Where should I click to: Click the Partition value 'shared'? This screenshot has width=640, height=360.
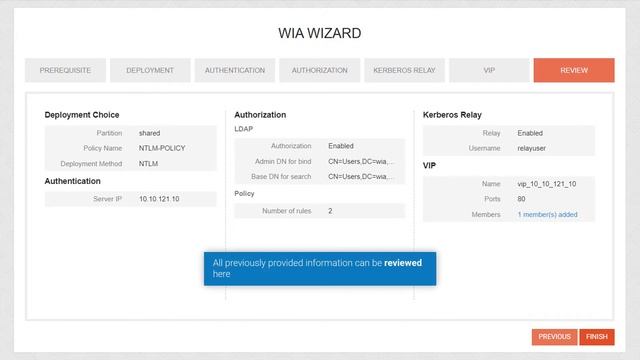point(149,133)
